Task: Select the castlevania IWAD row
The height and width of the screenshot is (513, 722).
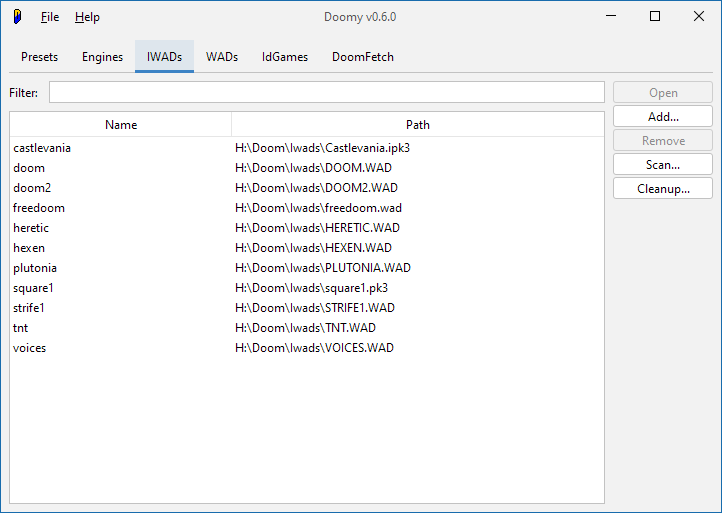Action: click(42, 148)
